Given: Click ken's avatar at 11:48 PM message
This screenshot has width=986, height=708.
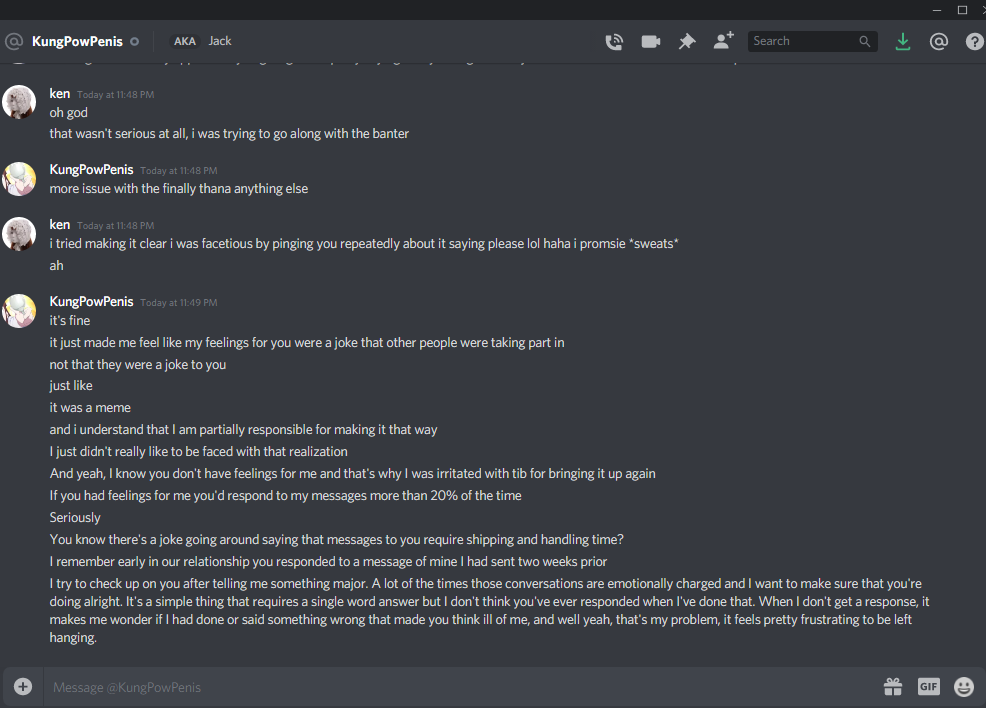Looking at the screenshot, I should coord(20,102).
